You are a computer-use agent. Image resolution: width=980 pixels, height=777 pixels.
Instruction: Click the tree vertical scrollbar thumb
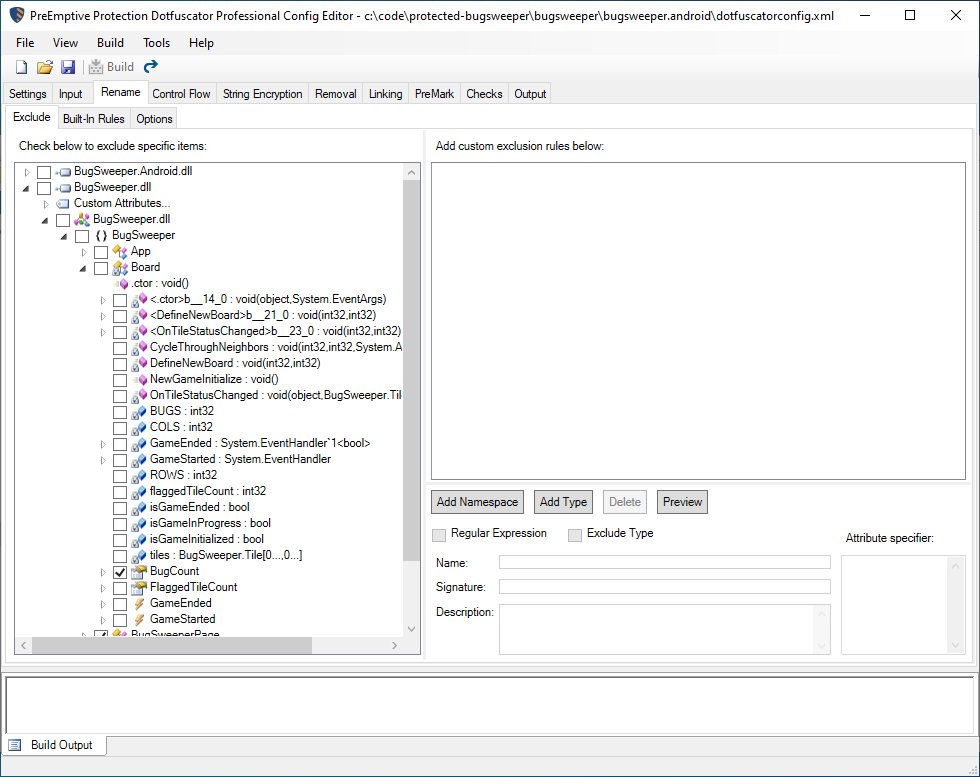point(411,370)
